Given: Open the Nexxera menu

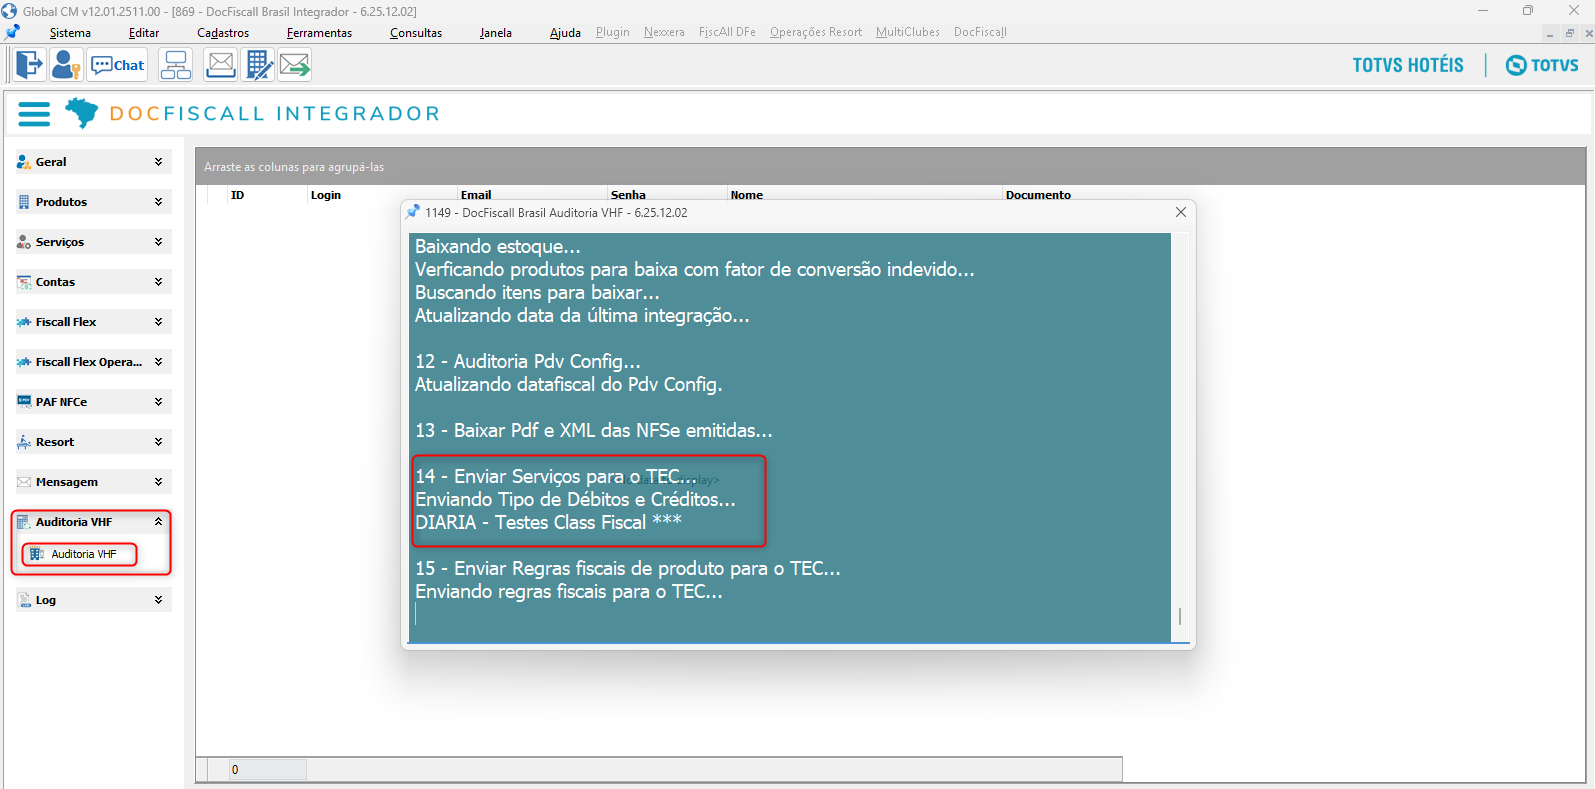Looking at the screenshot, I should pyautogui.click(x=664, y=32).
